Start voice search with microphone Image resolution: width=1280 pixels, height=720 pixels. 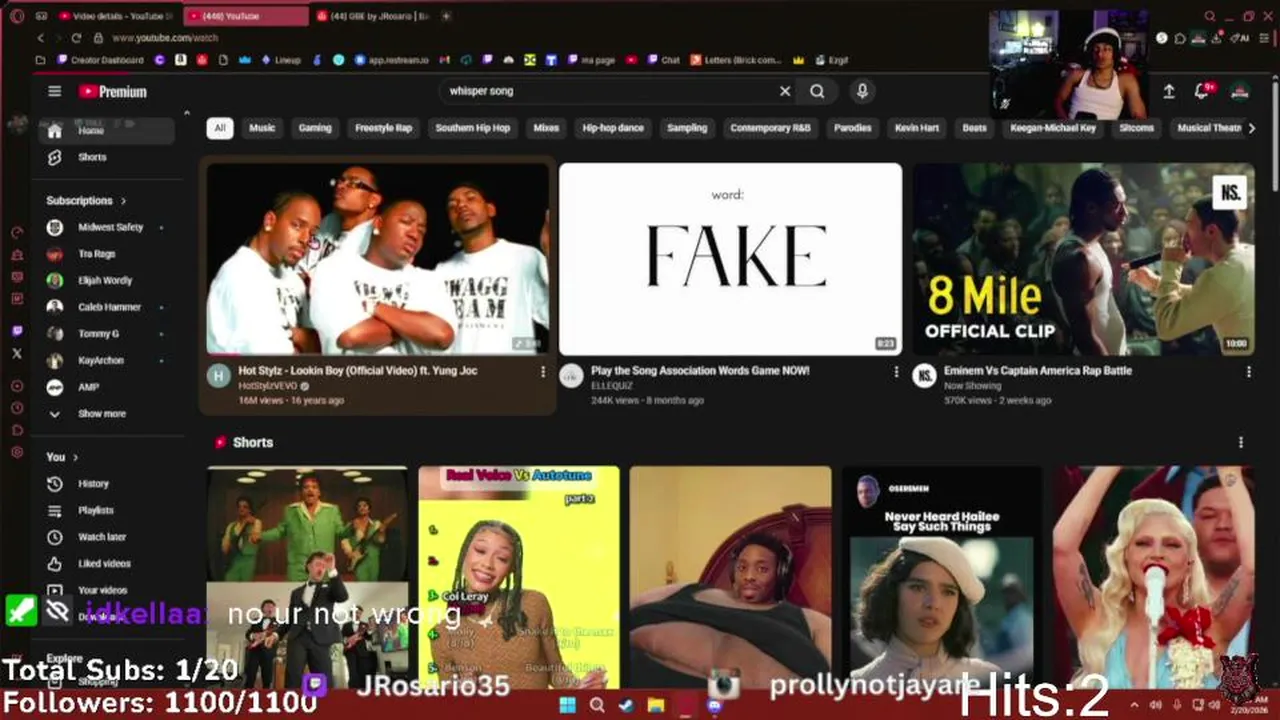pos(862,91)
